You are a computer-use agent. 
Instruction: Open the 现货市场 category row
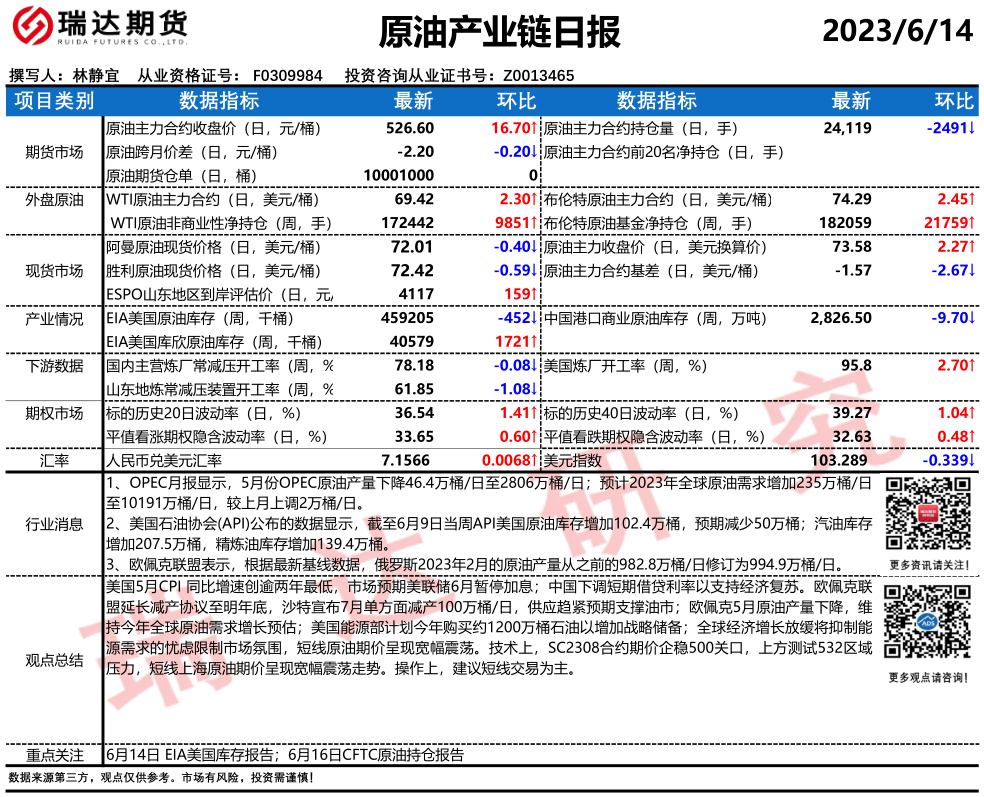pyautogui.click(x=54, y=270)
